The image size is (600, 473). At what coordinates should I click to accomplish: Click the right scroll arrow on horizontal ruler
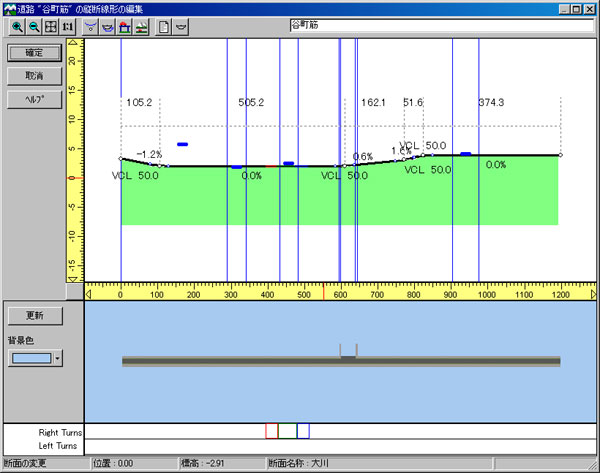point(593,294)
